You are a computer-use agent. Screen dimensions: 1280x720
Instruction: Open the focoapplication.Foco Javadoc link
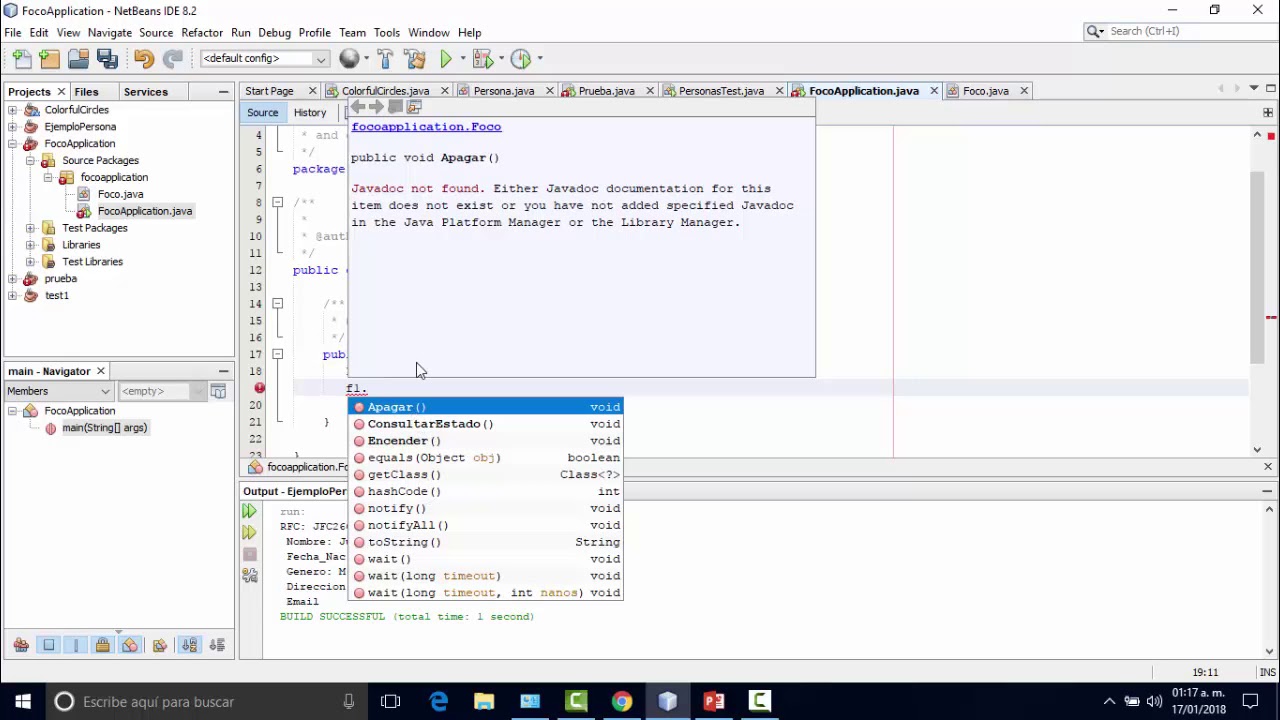coord(426,127)
